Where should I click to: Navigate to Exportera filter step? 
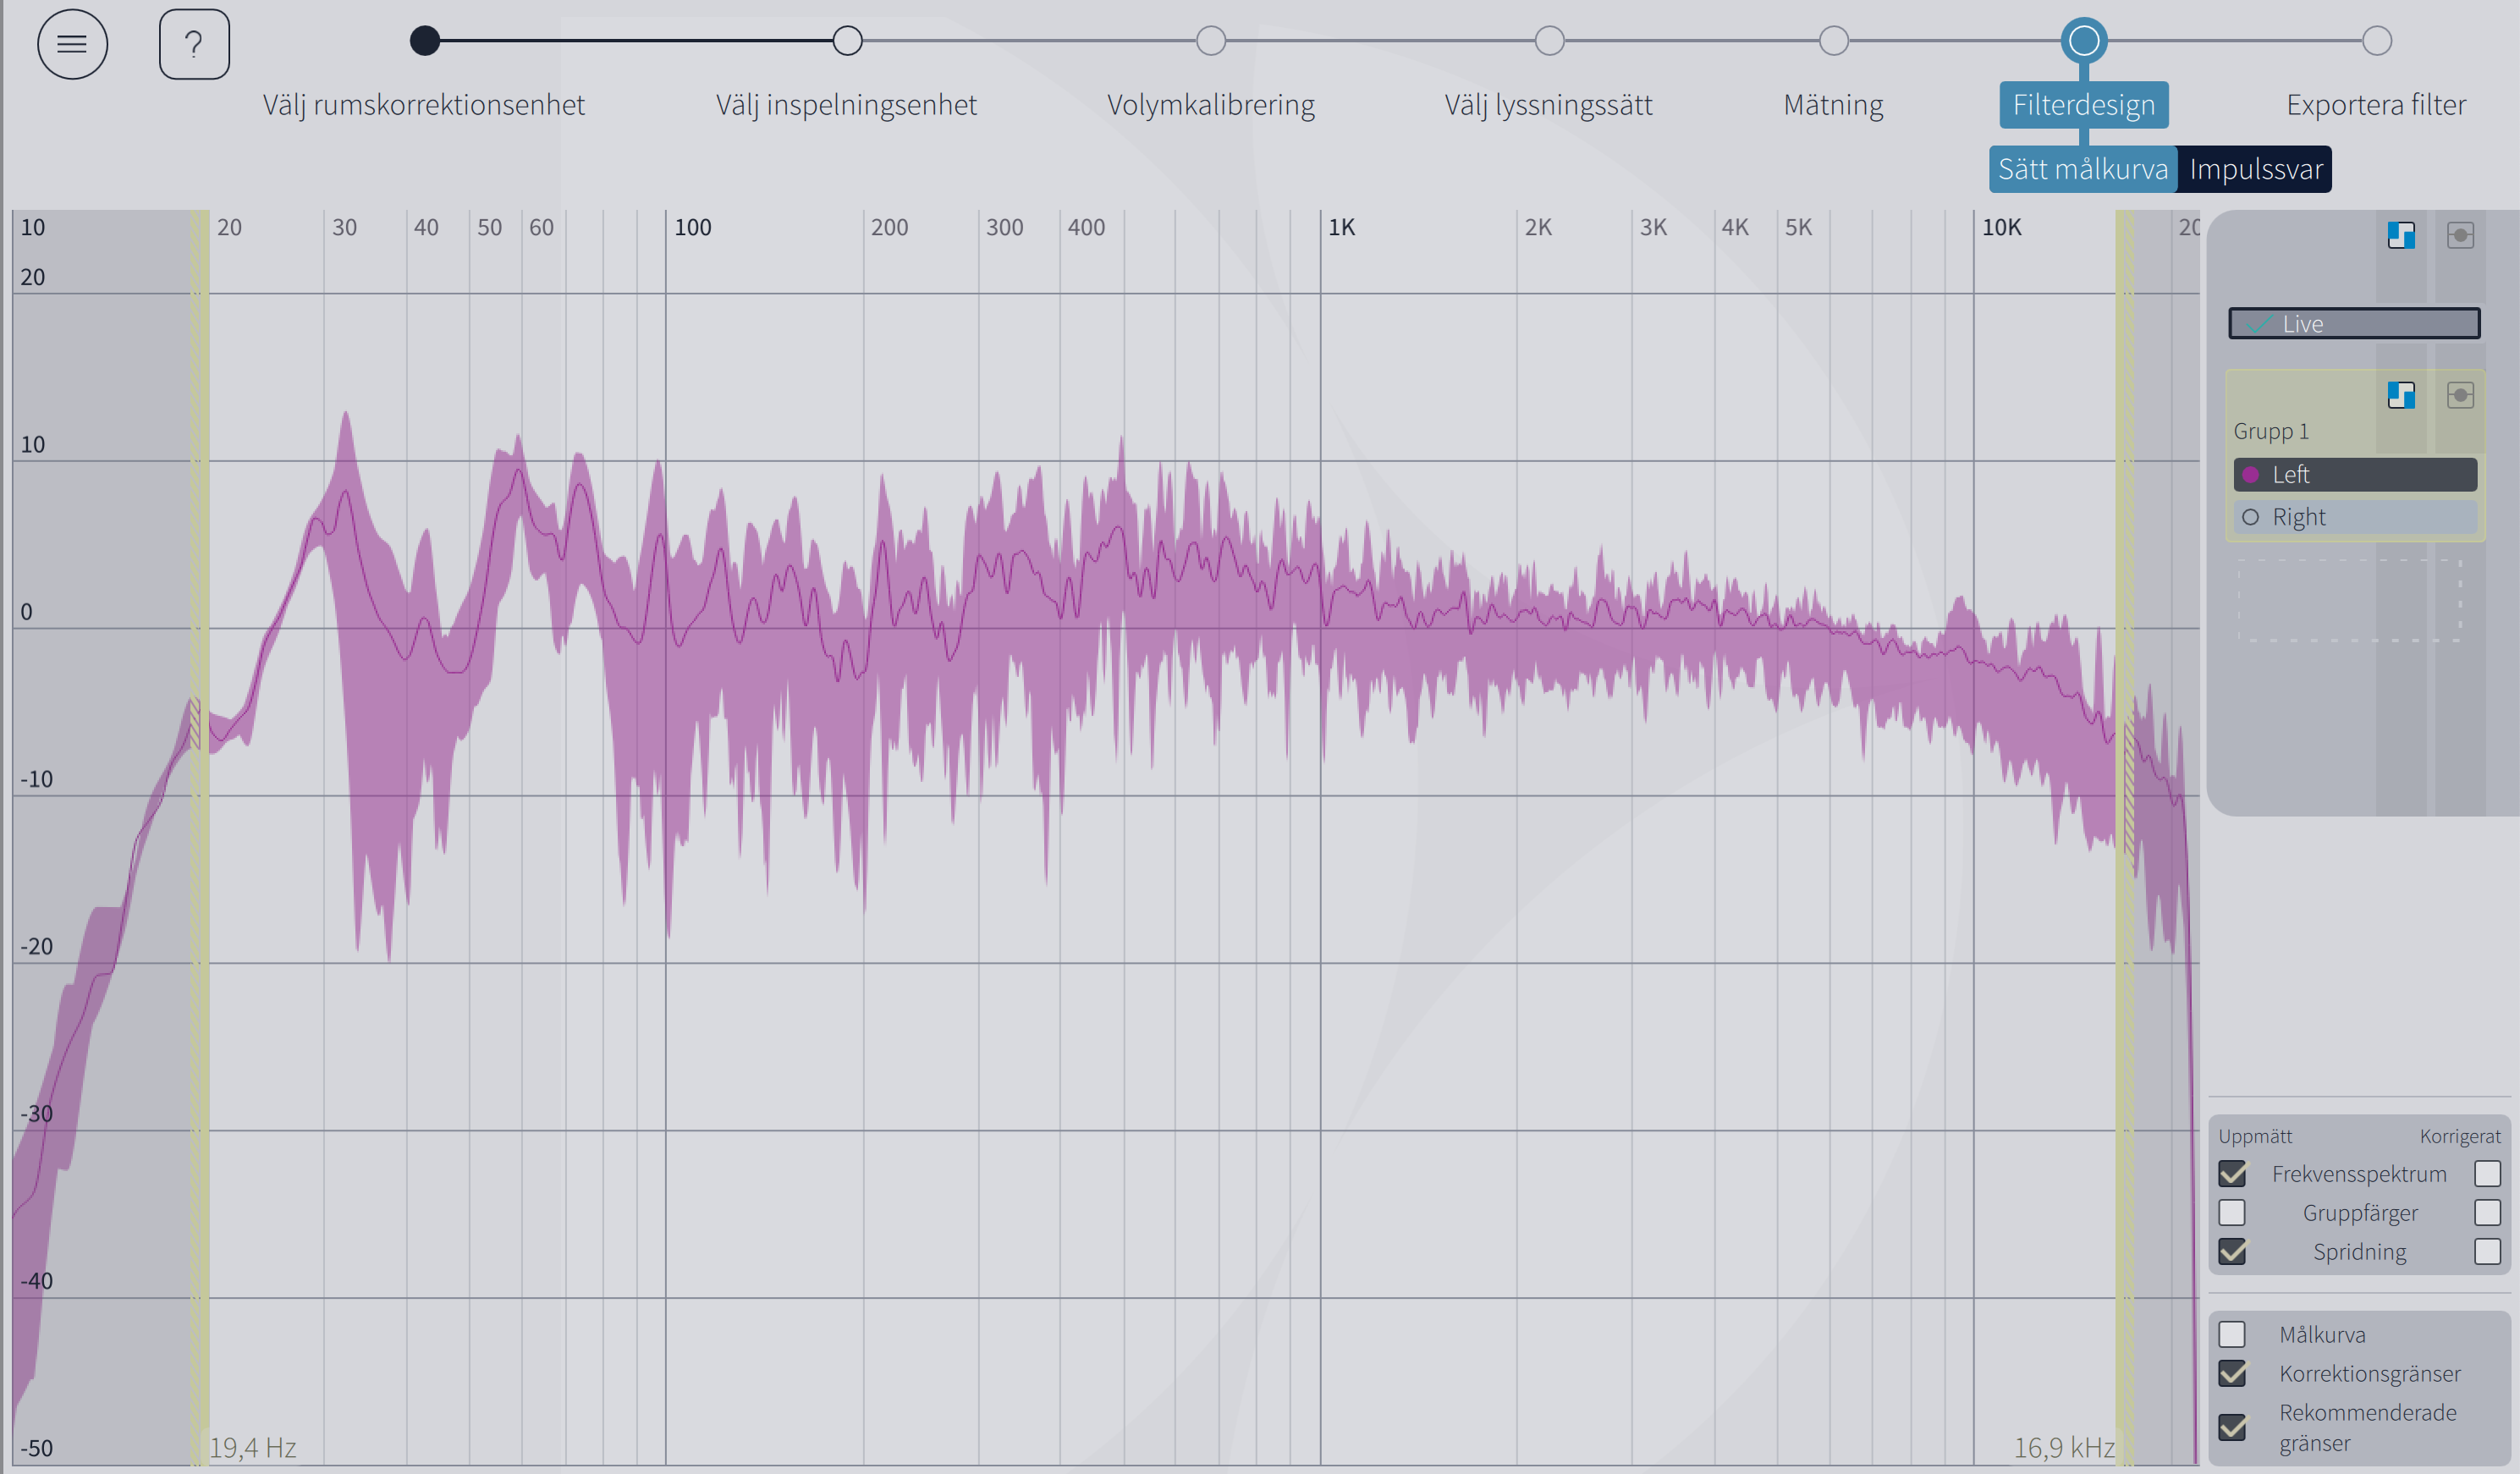(2374, 39)
